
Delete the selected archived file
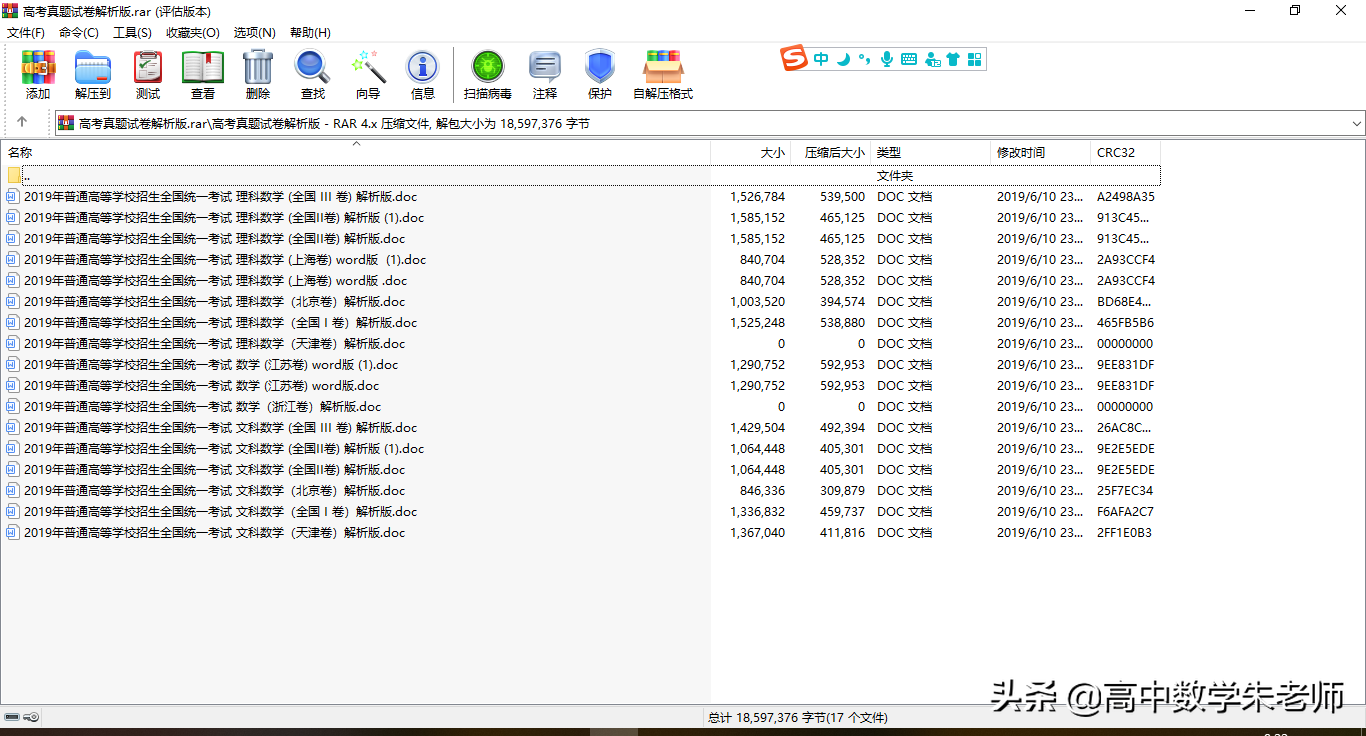coord(257,74)
